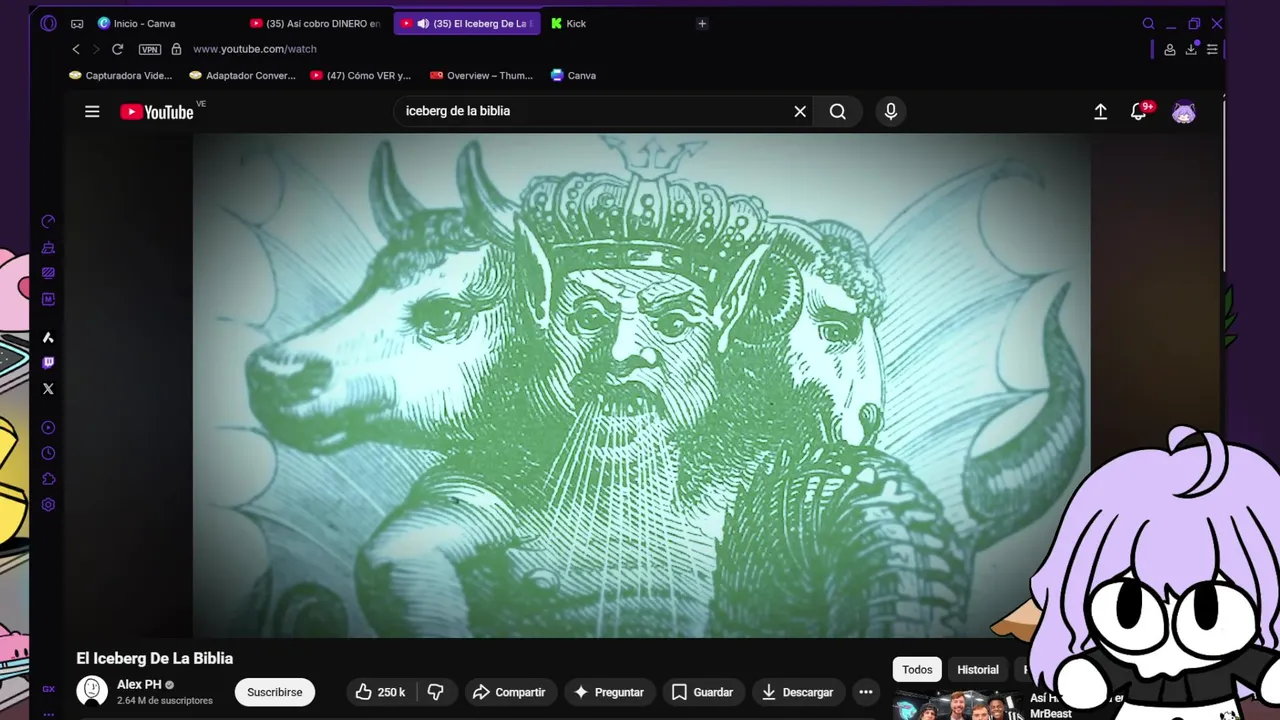Open the Opera GX logo menu
The height and width of the screenshot is (720, 1280).
click(48, 23)
